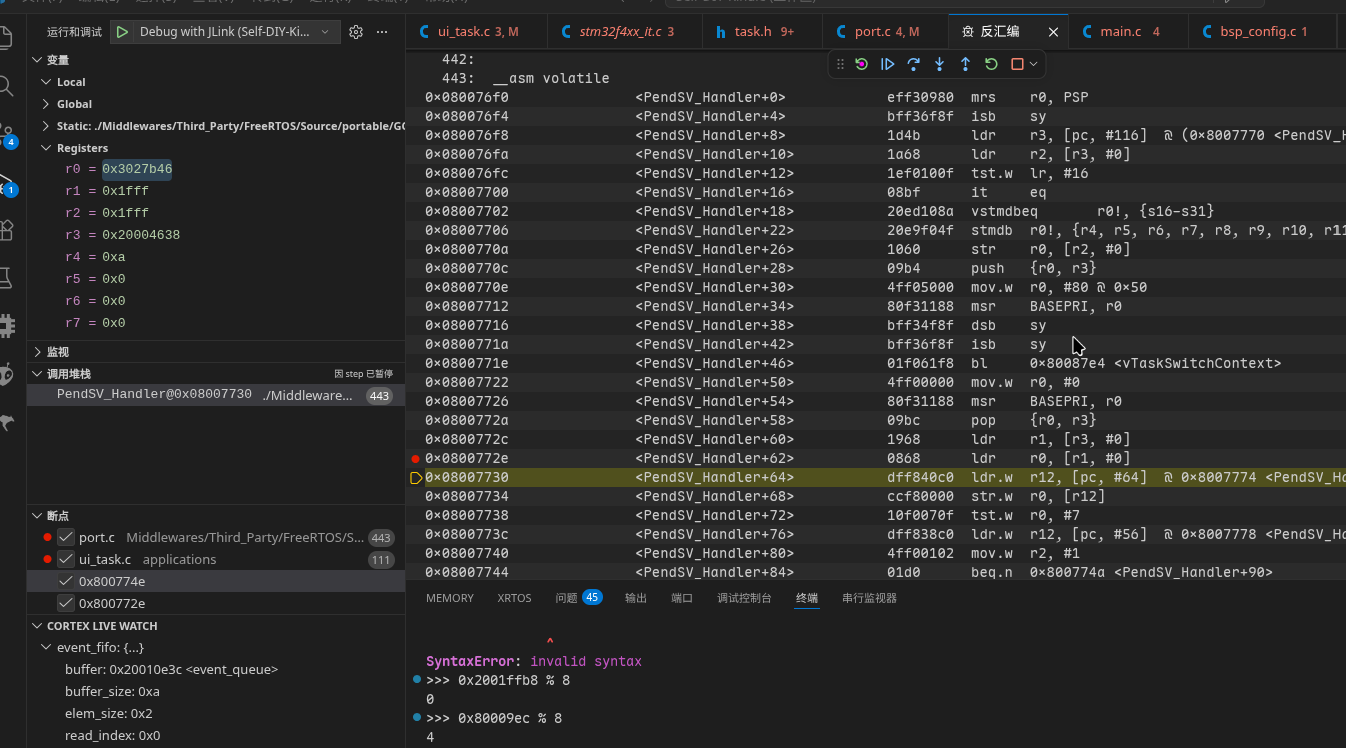Image resolution: width=1346 pixels, height=748 pixels.
Task: Close the disassembly tab
Action: point(1053,32)
